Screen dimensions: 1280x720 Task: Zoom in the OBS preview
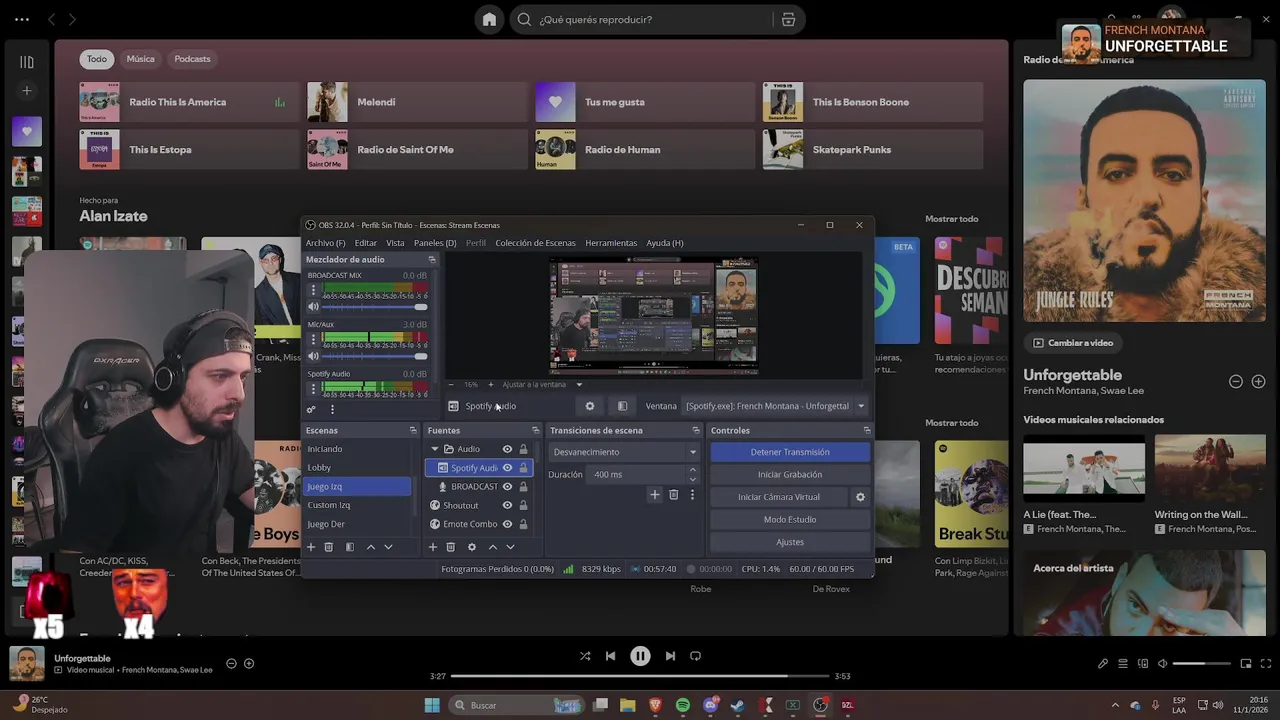490,384
